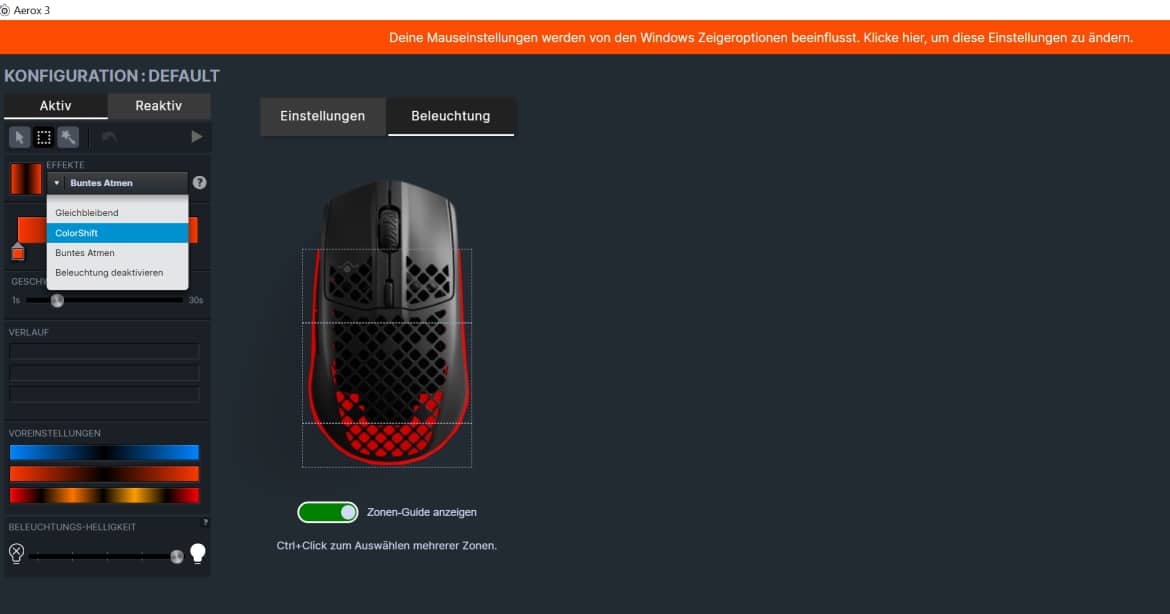Play the lighting effect preview

click(196, 137)
